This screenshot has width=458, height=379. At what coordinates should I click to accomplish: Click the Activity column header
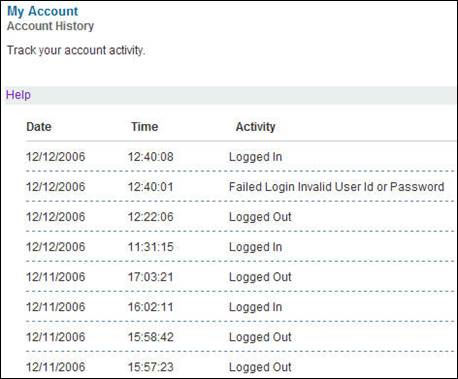pyautogui.click(x=255, y=127)
